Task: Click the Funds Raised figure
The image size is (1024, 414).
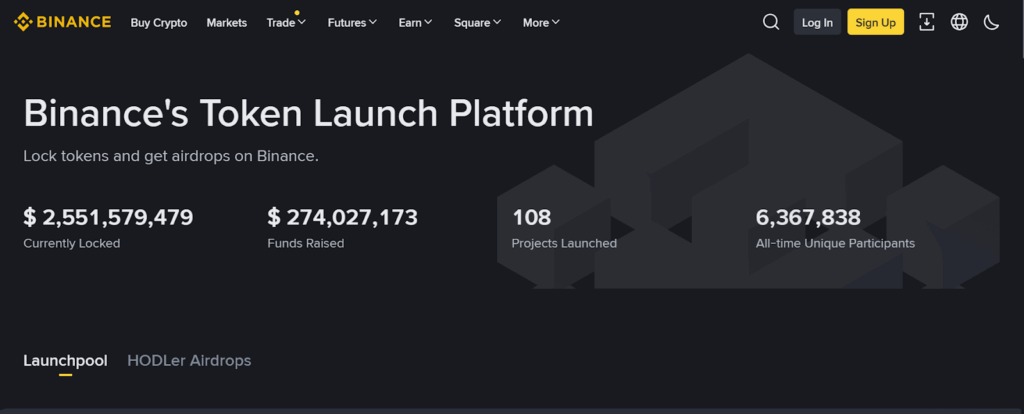Action: tap(342, 217)
